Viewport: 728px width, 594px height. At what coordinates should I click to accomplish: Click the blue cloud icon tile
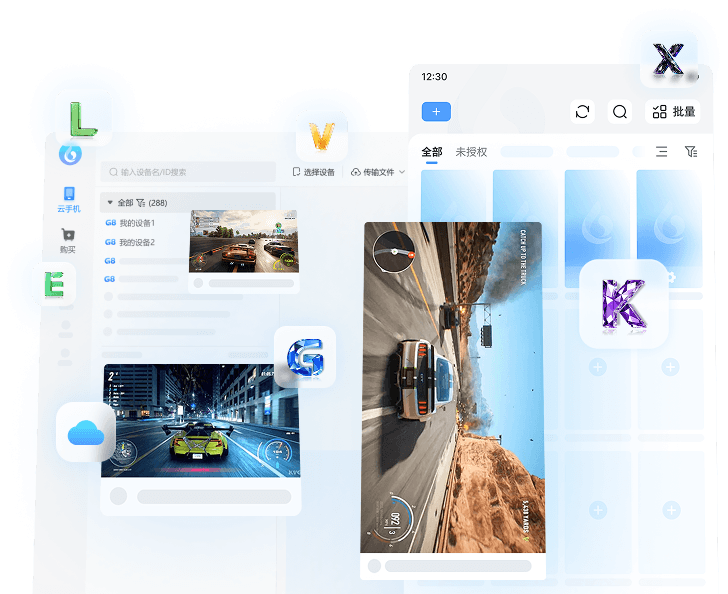(x=86, y=432)
